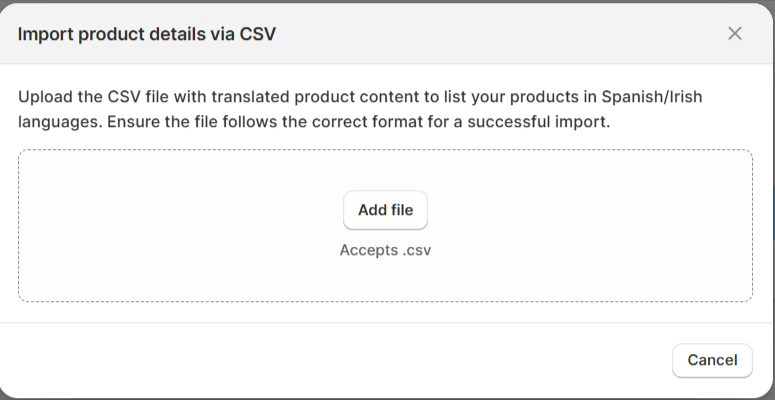775x400 pixels.
Task: Click the word 'Import' in the title
Action: point(43,34)
